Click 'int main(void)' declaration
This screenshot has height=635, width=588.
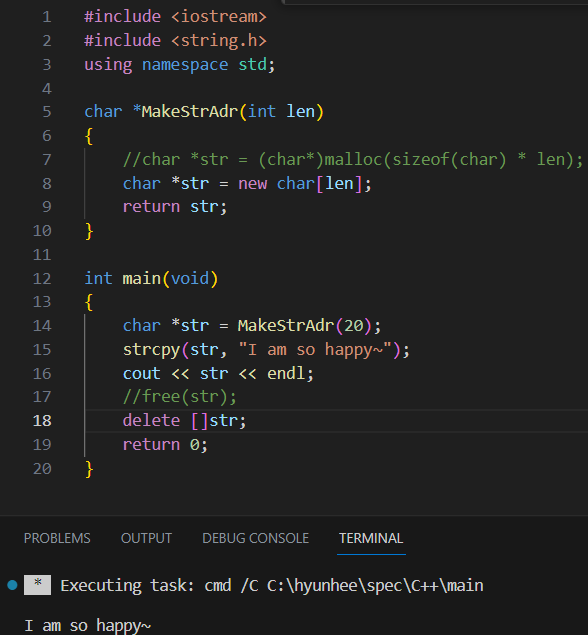151,279
